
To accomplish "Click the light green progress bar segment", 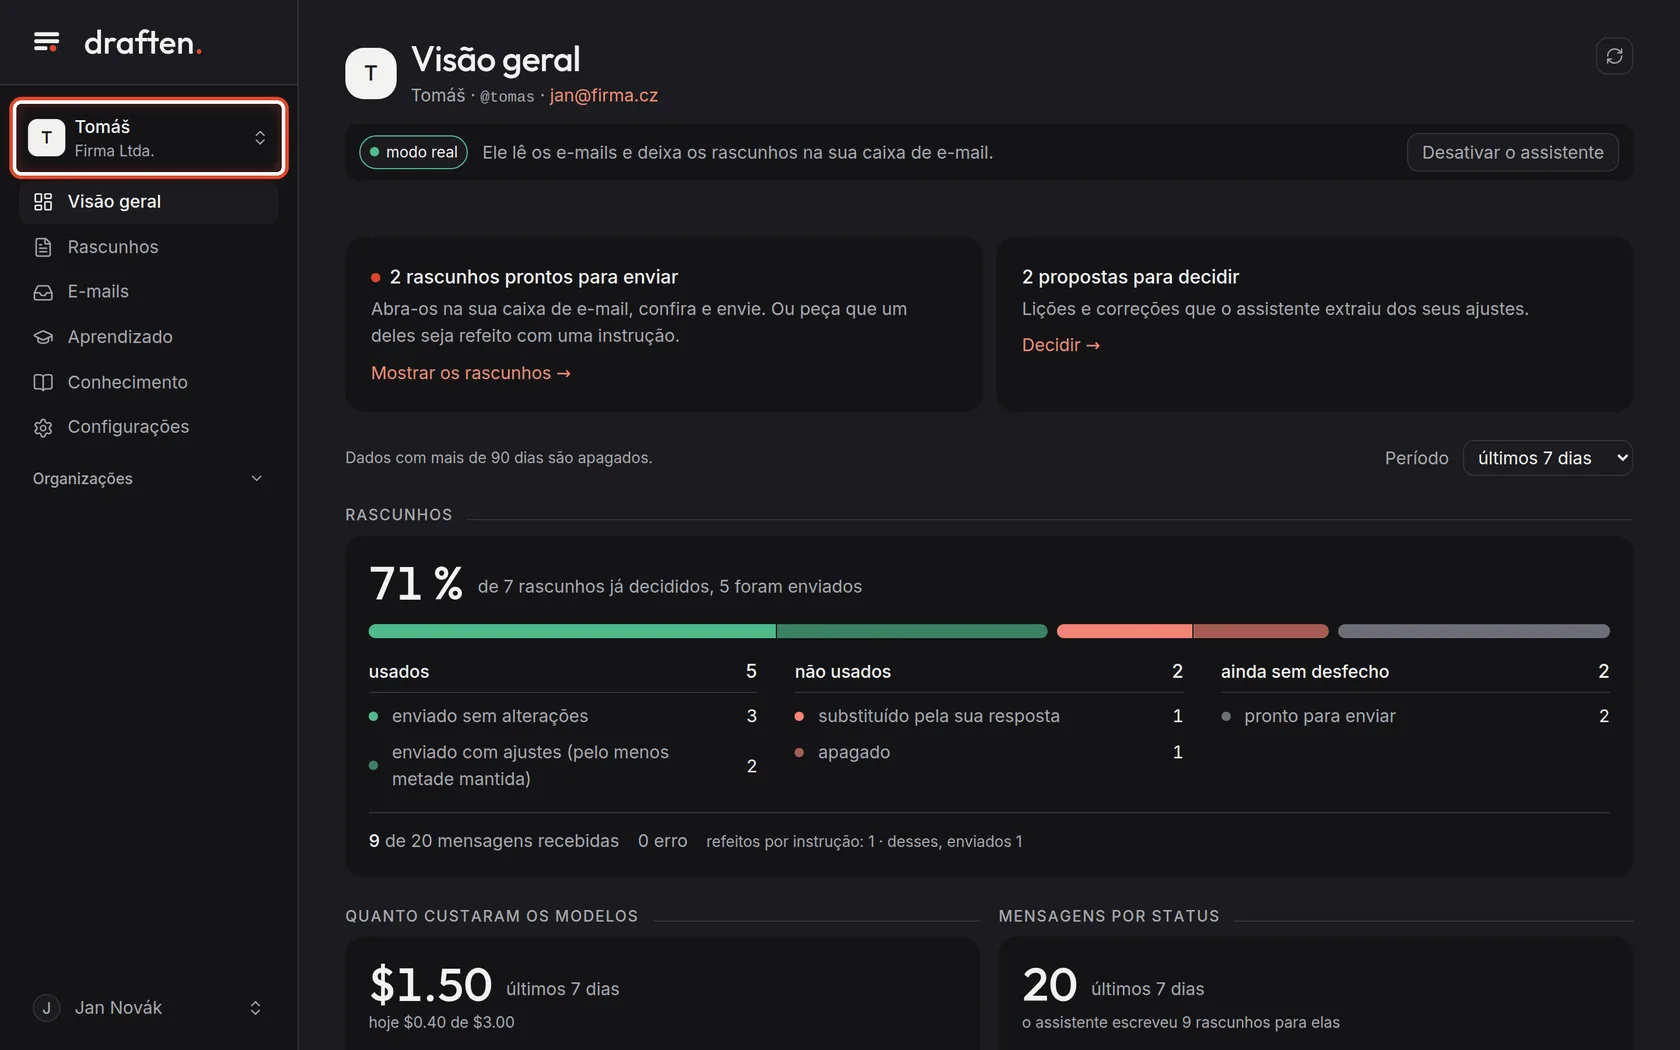I will point(572,631).
